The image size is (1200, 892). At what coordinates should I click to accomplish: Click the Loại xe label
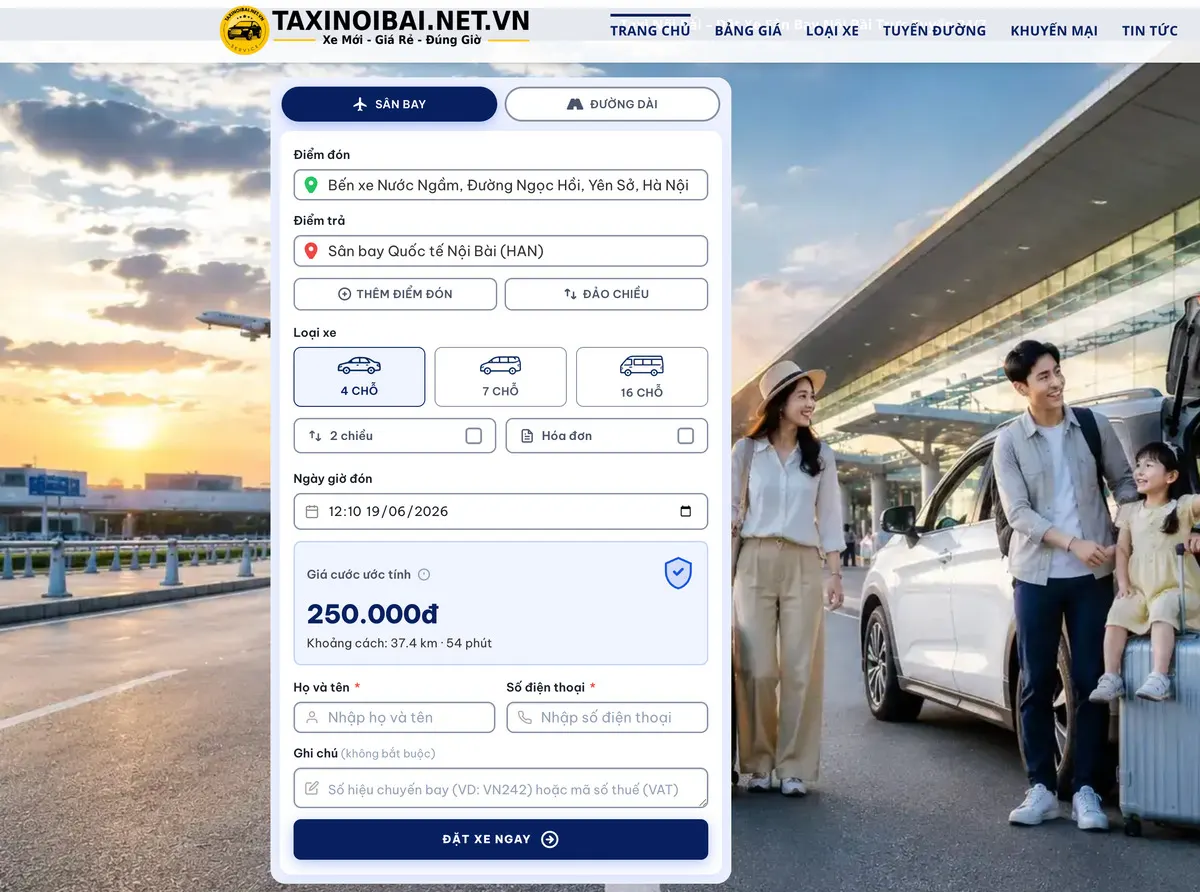pos(315,332)
